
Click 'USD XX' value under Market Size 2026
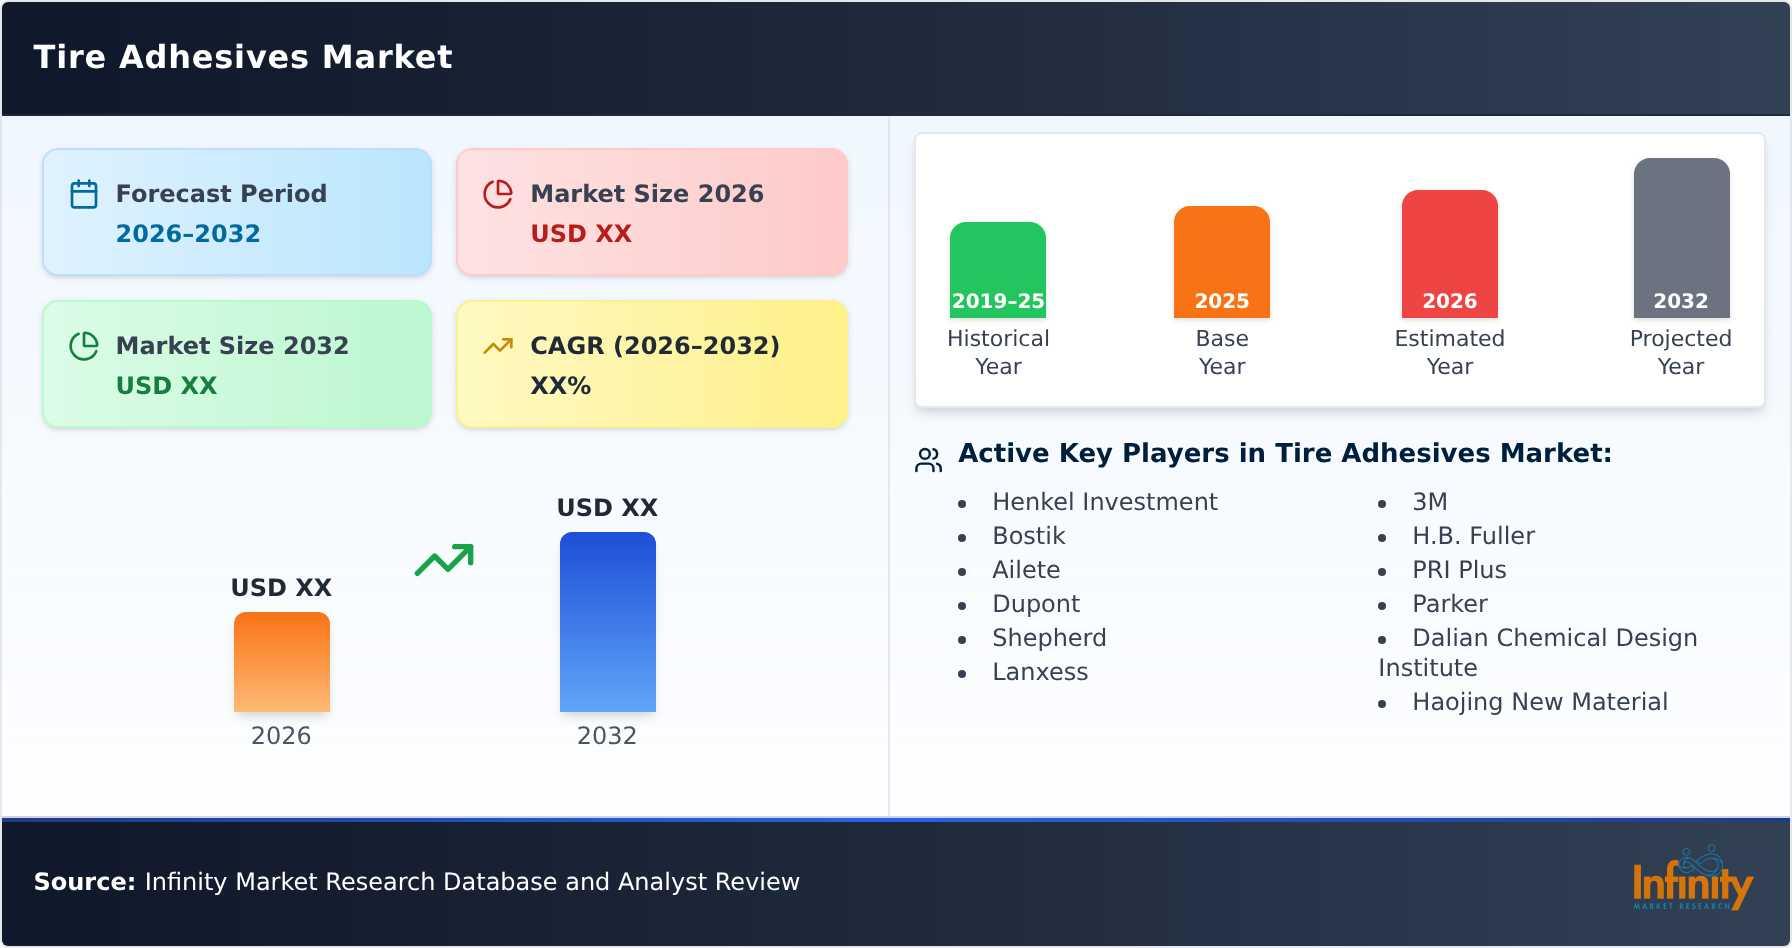tap(581, 234)
